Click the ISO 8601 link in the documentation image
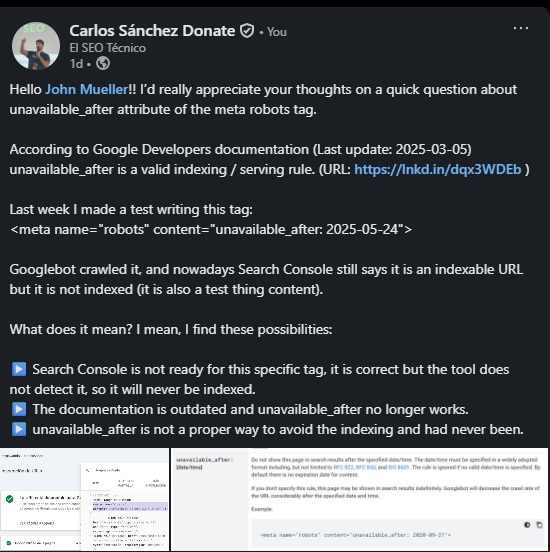Screen dimensions: 550x552 tap(399, 468)
